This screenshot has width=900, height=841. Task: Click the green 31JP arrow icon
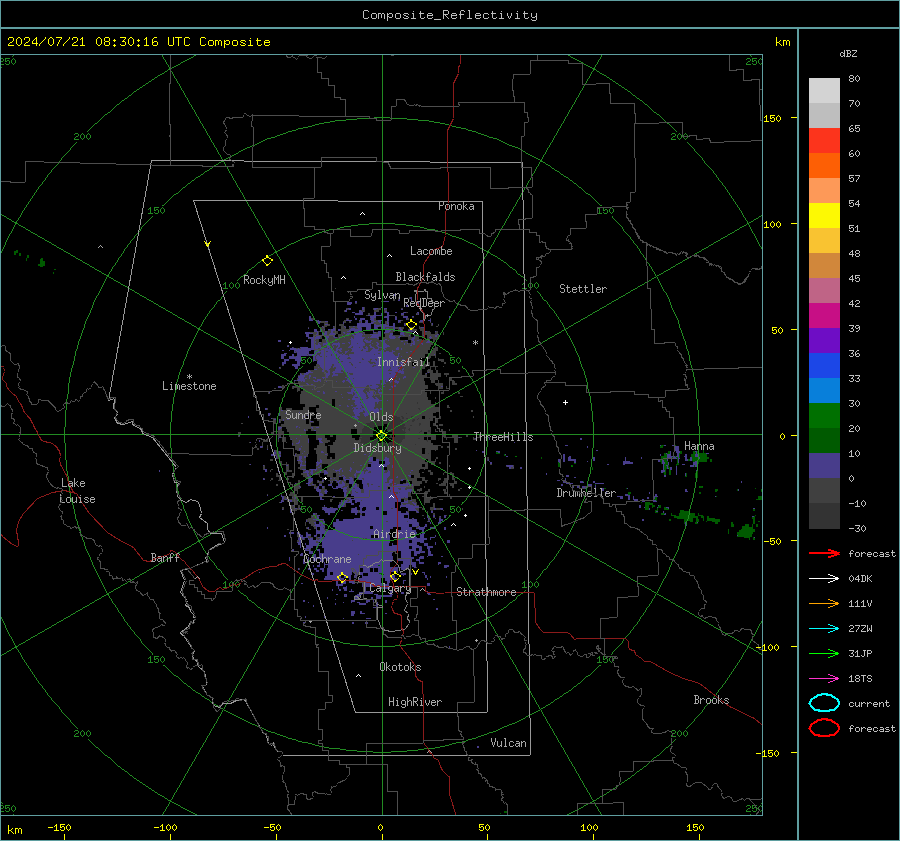click(x=824, y=653)
